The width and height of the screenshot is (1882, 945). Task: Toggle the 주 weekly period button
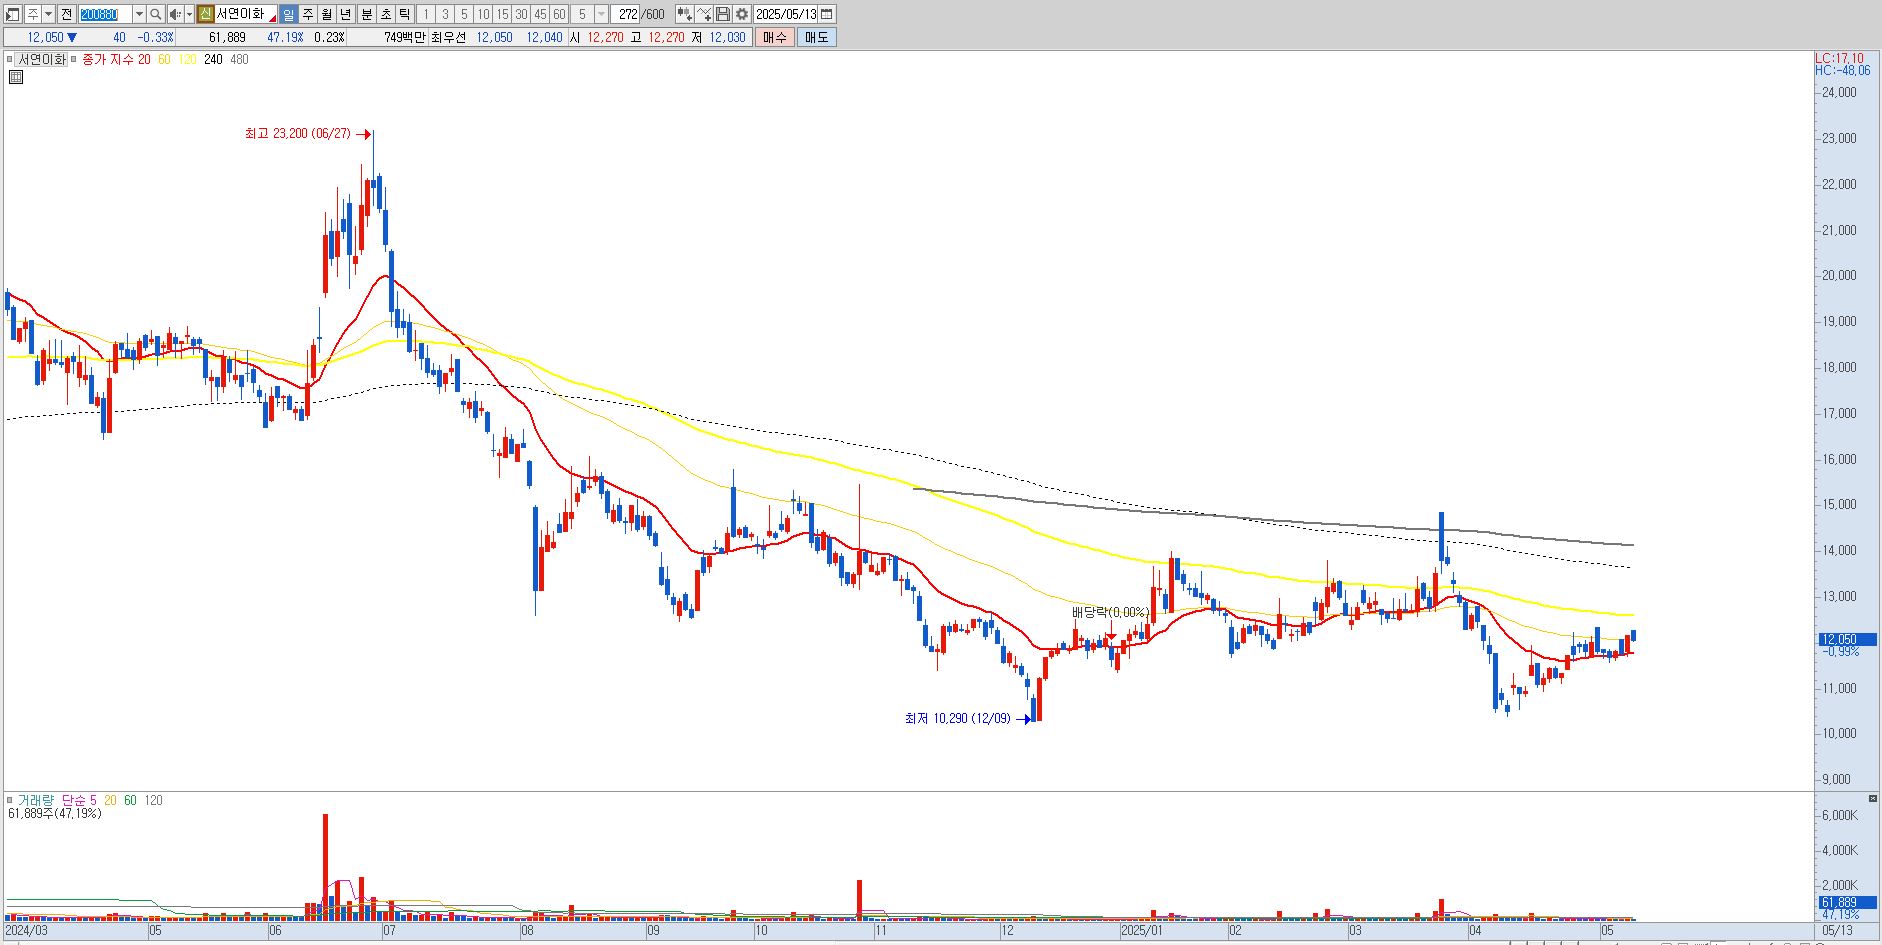click(x=307, y=14)
